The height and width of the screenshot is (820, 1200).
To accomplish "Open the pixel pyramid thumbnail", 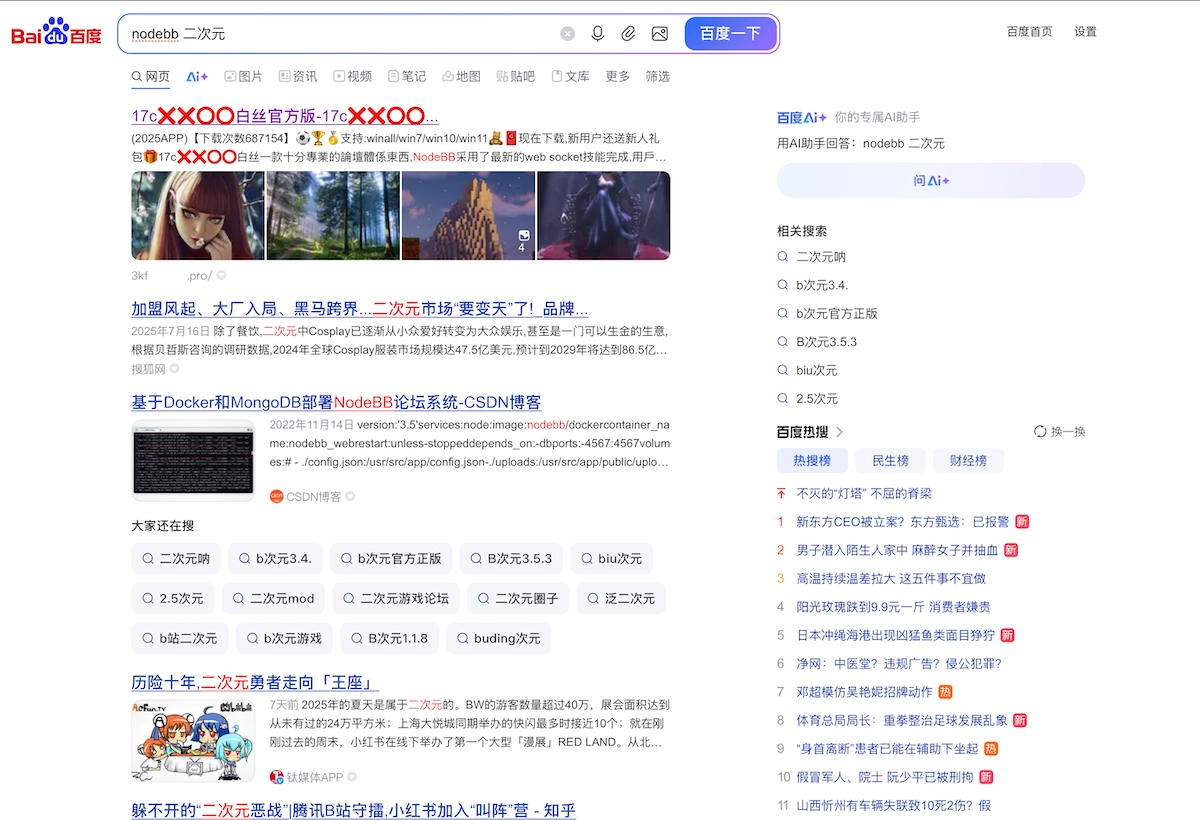I will point(468,215).
